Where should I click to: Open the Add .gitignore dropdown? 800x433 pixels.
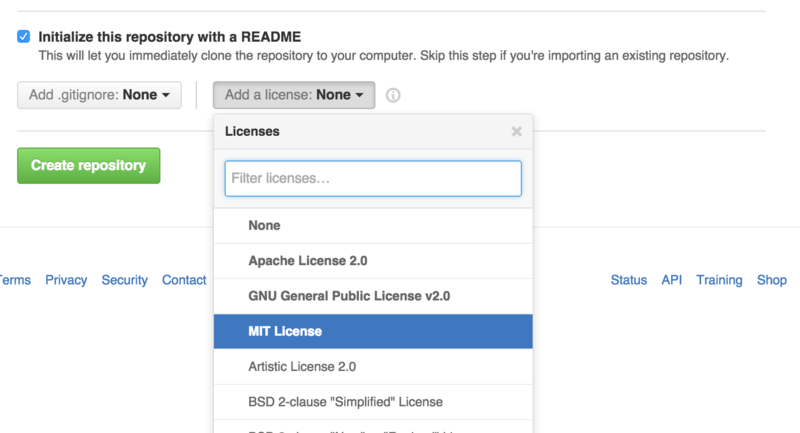point(99,95)
